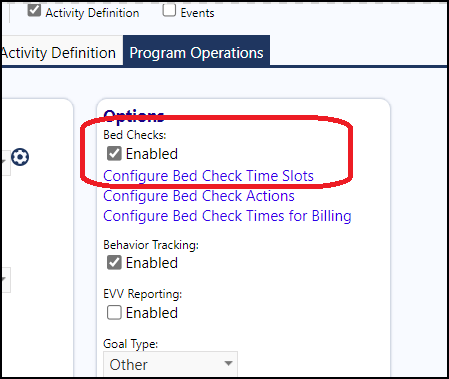Open the Goal Type dropdown showing Other
The height and width of the screenshot is (379, 449).
coord(170,364)
